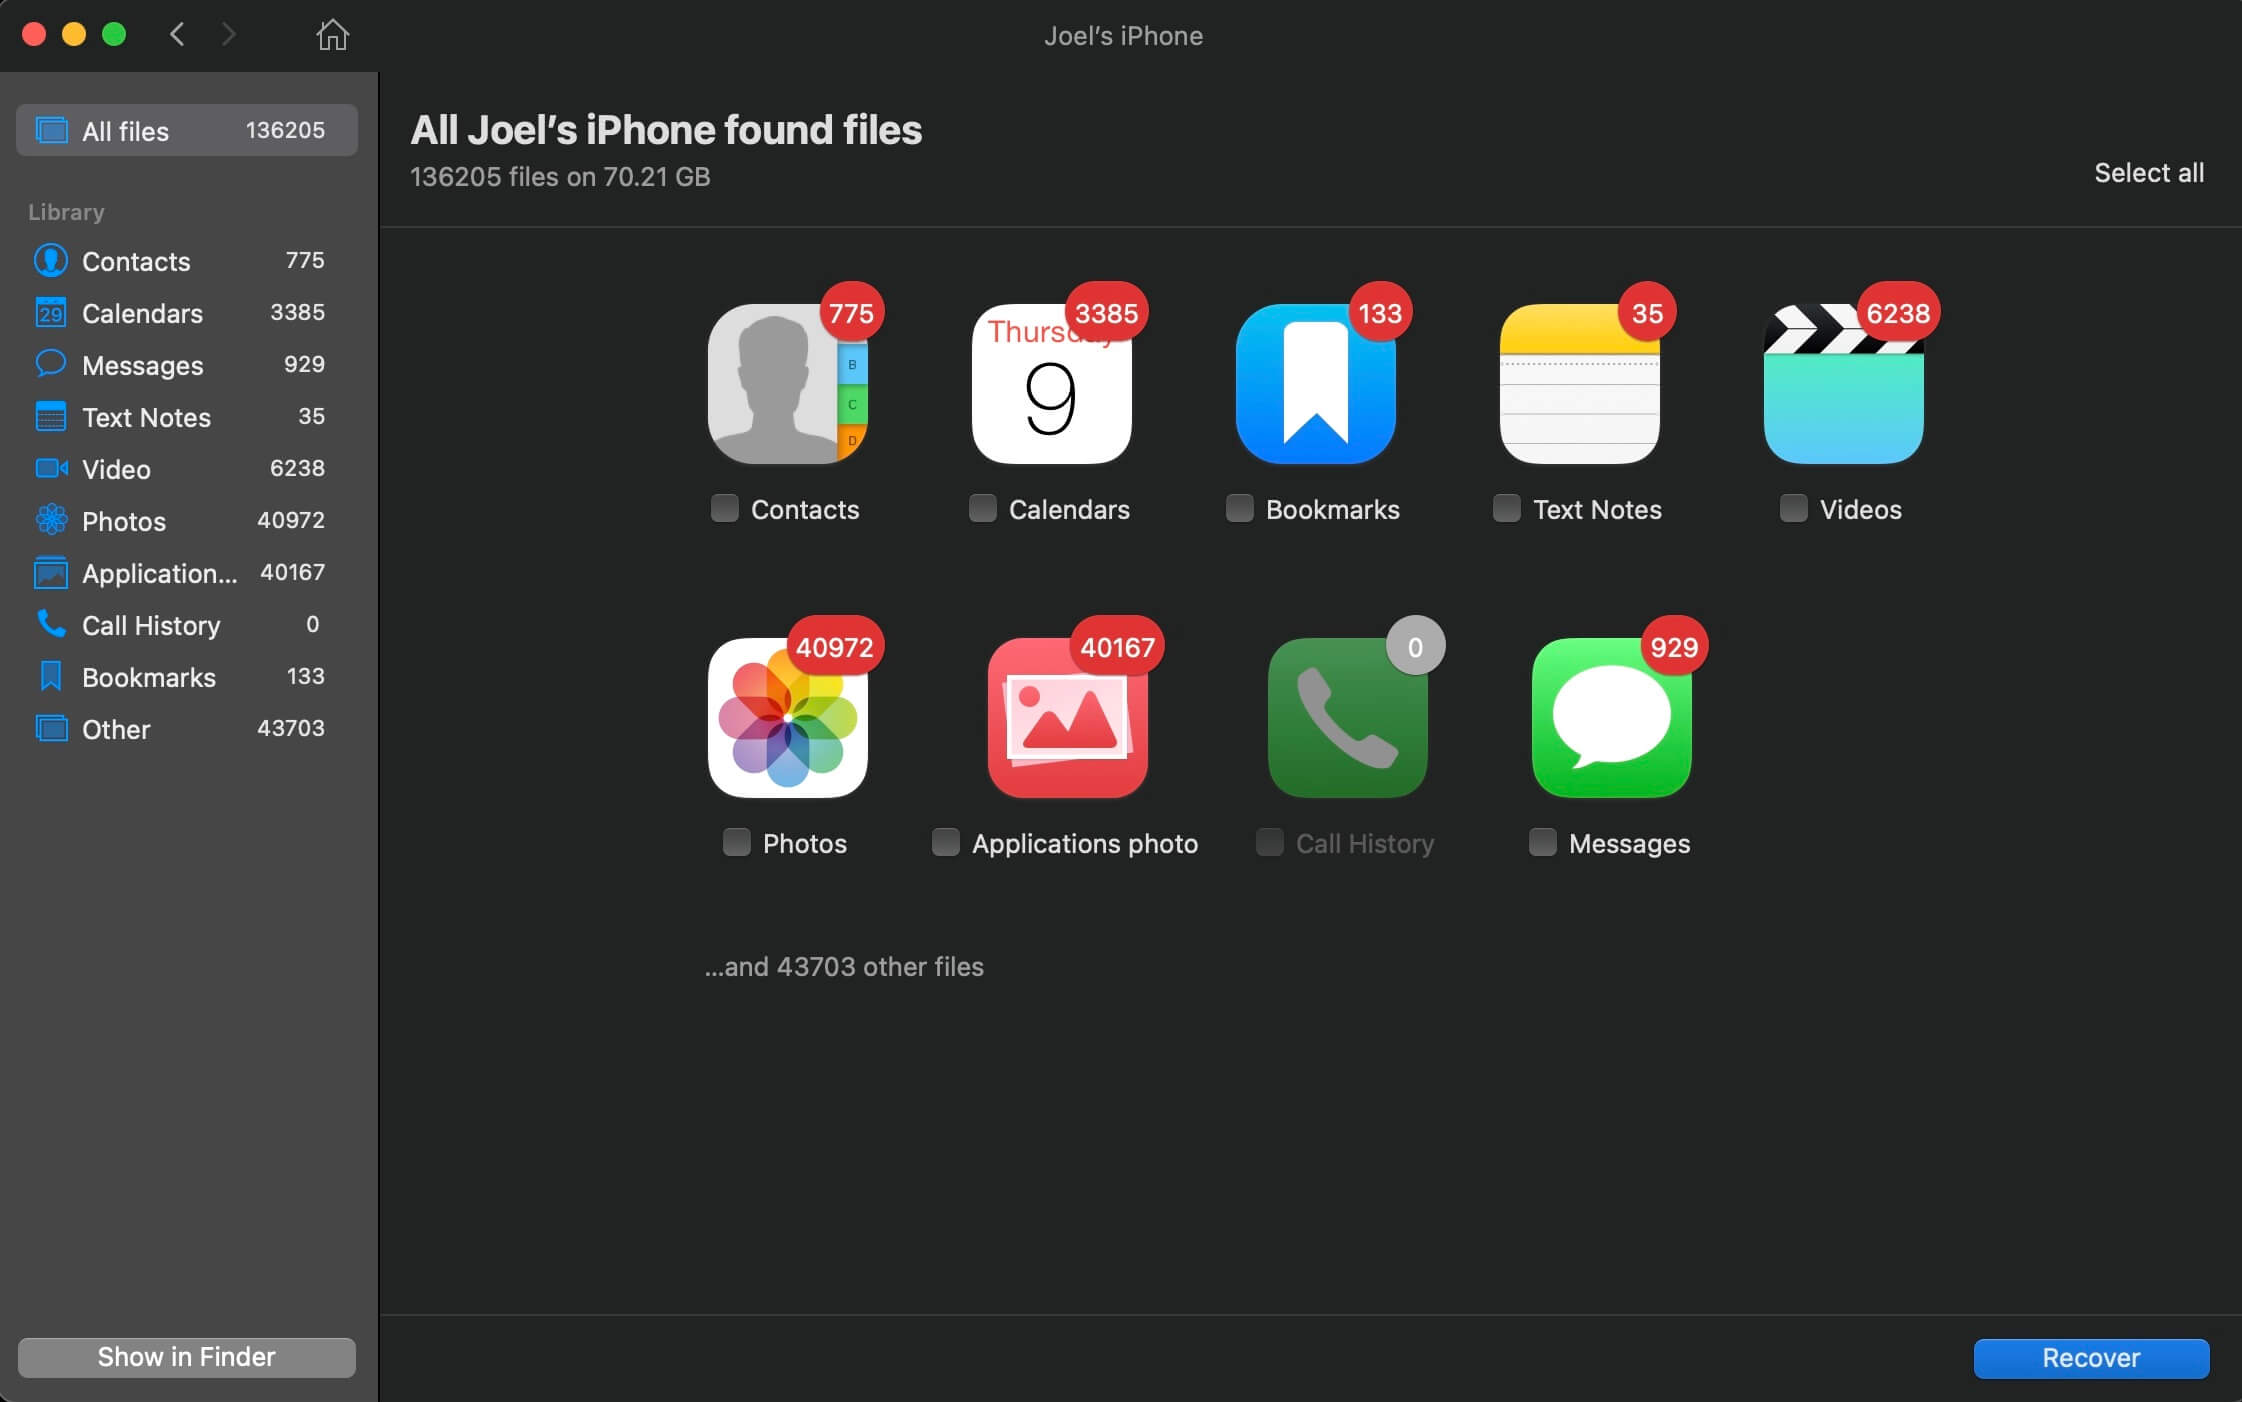The image size is (2242, 1402).
Task: Tick the Calendars checkbox
Action: coord(982,508)
